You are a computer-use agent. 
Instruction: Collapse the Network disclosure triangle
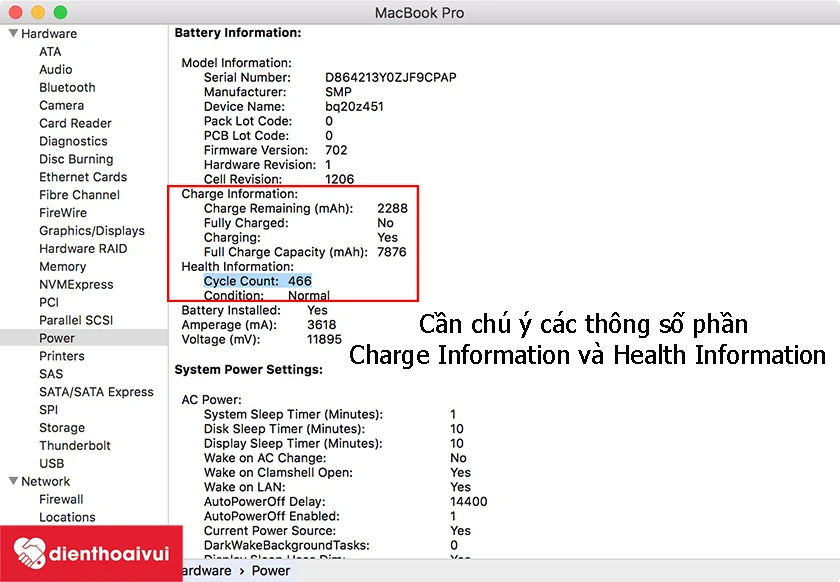click(13, 481)
